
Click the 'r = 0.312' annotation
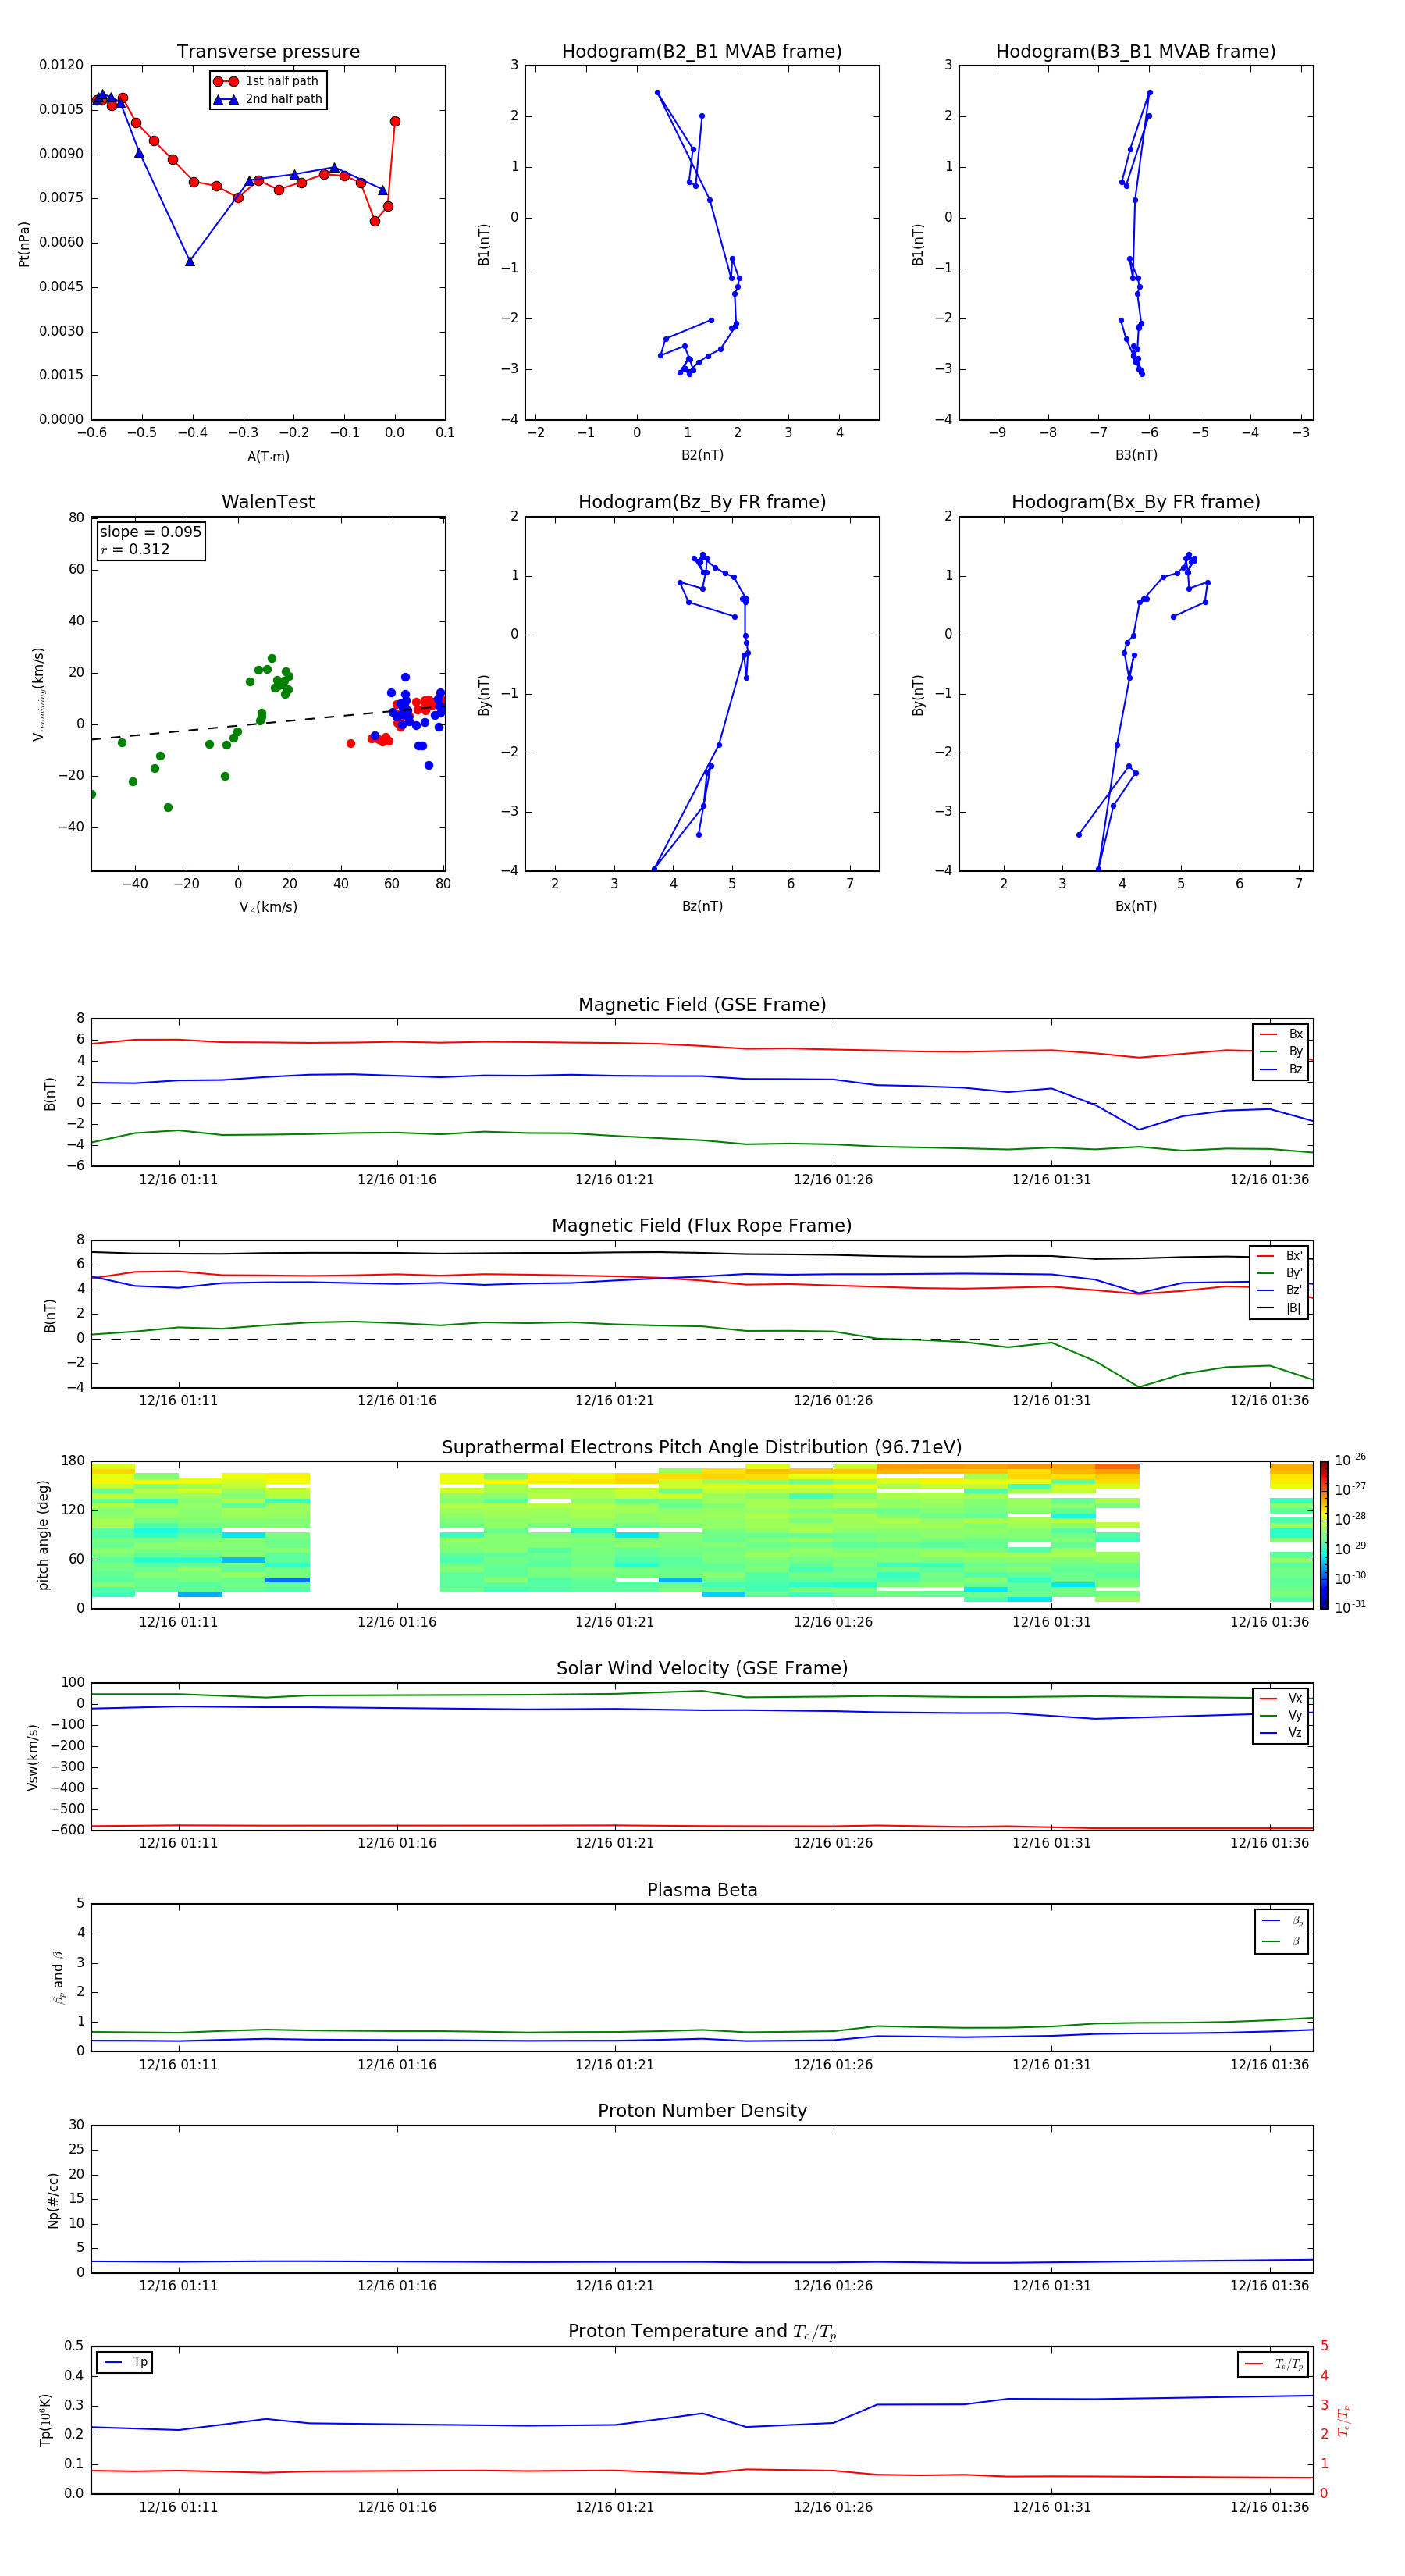pyautogui.click(x=135, y=549)
